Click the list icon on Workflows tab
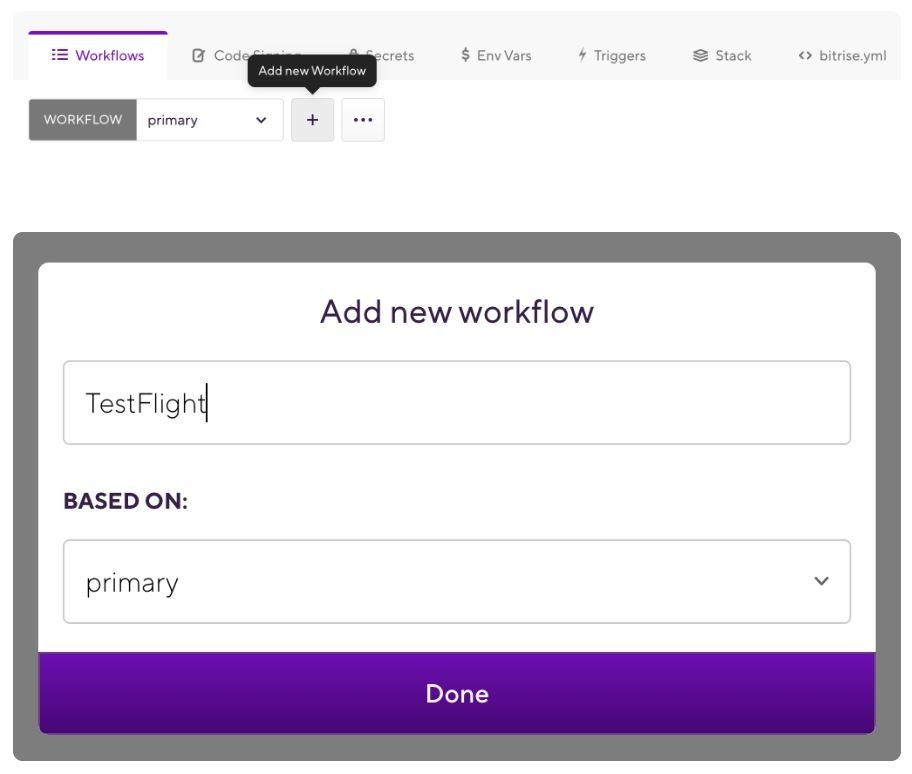Image resolution: width=912 pixels, height=774 pixels. point(59,56)
